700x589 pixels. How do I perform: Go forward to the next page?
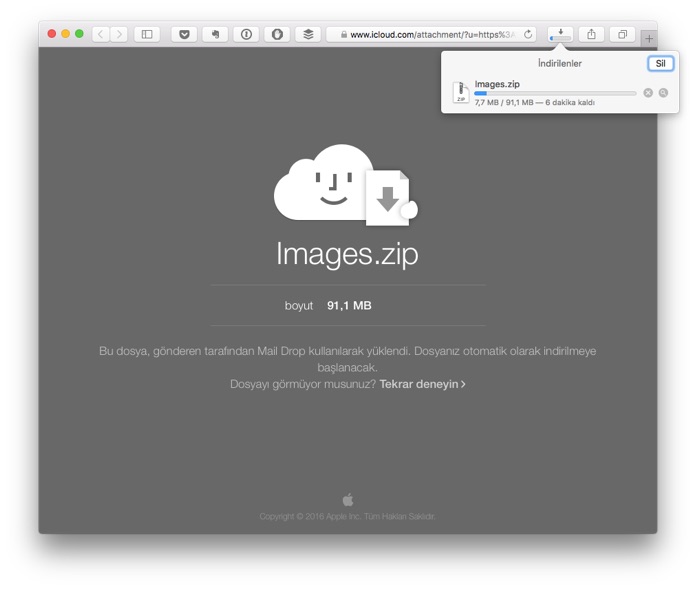pos(120,34)
